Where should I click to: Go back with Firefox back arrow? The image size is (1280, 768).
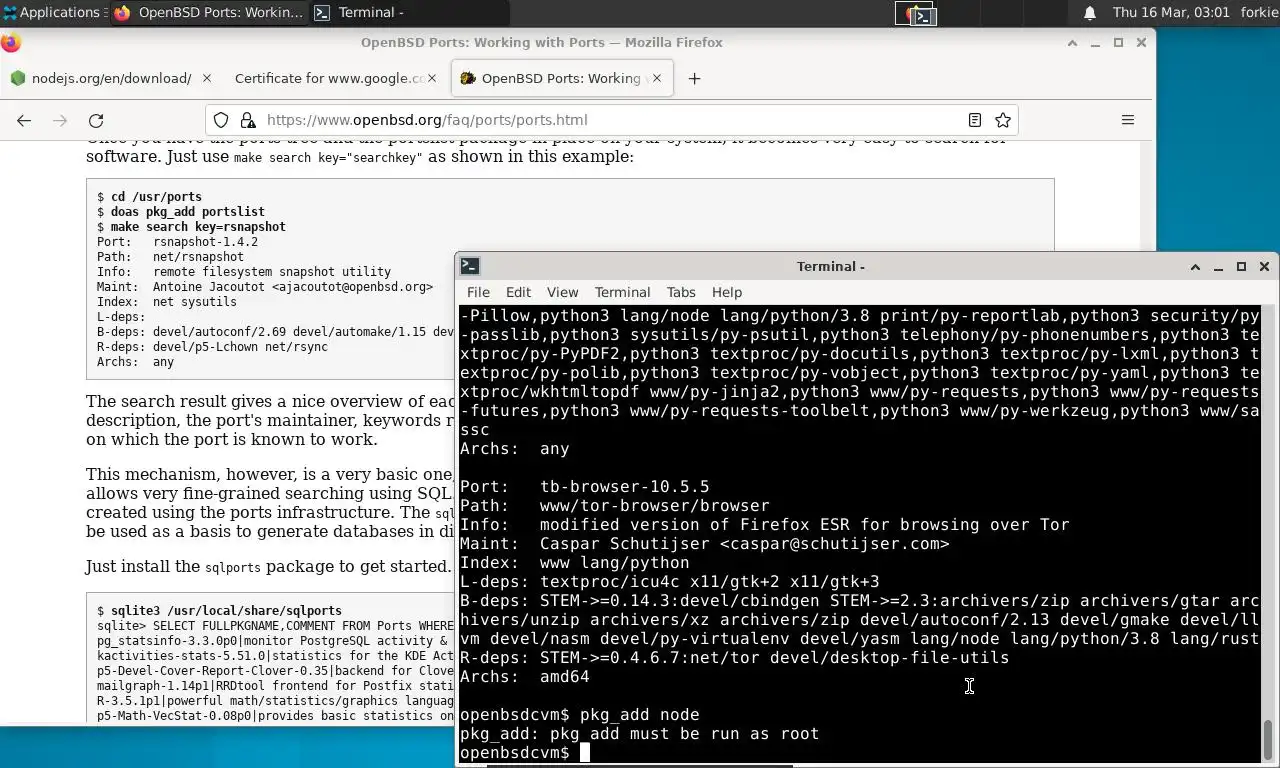click(x=24, y=120)
